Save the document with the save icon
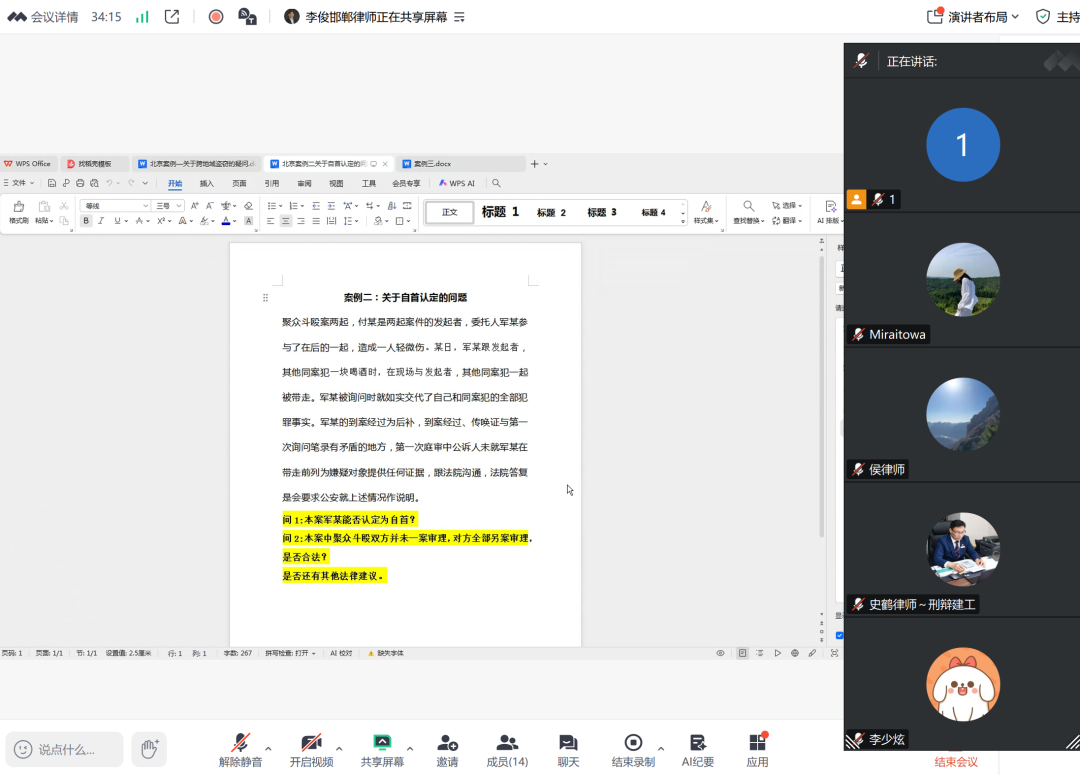1080x775 pixels. point(52,183)
